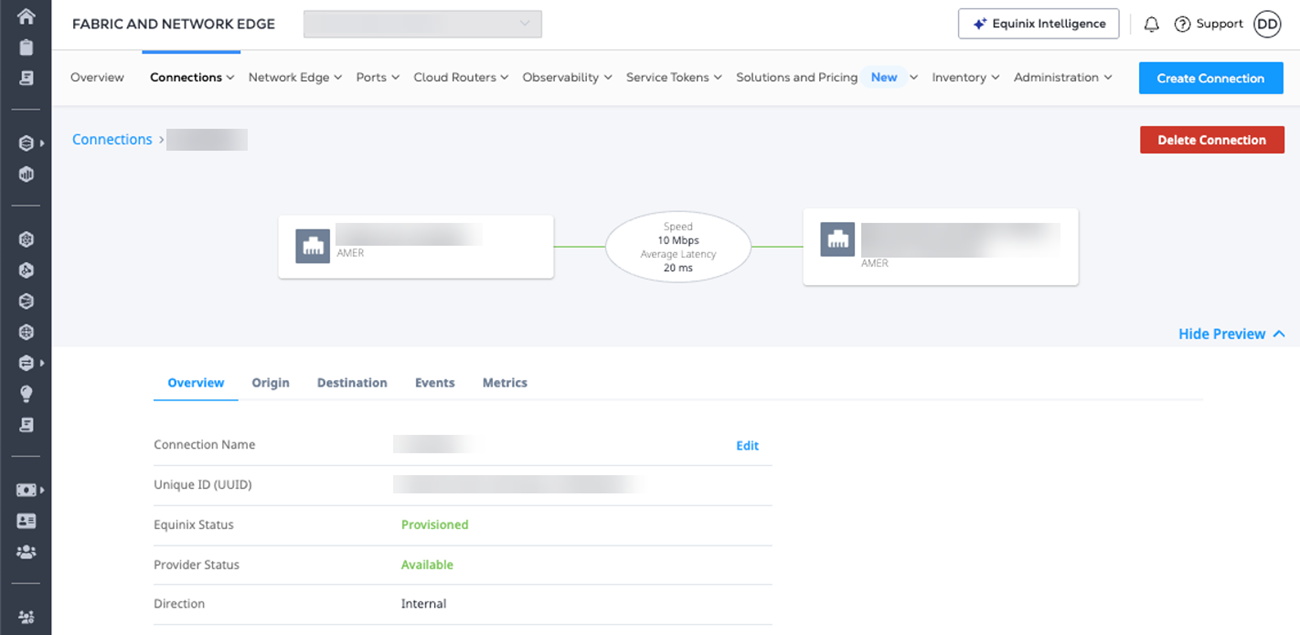The width and height of the screenshot is (1300, 635).
Task: Open the clipboard icon in sidebar
Action: pos(26,47)
